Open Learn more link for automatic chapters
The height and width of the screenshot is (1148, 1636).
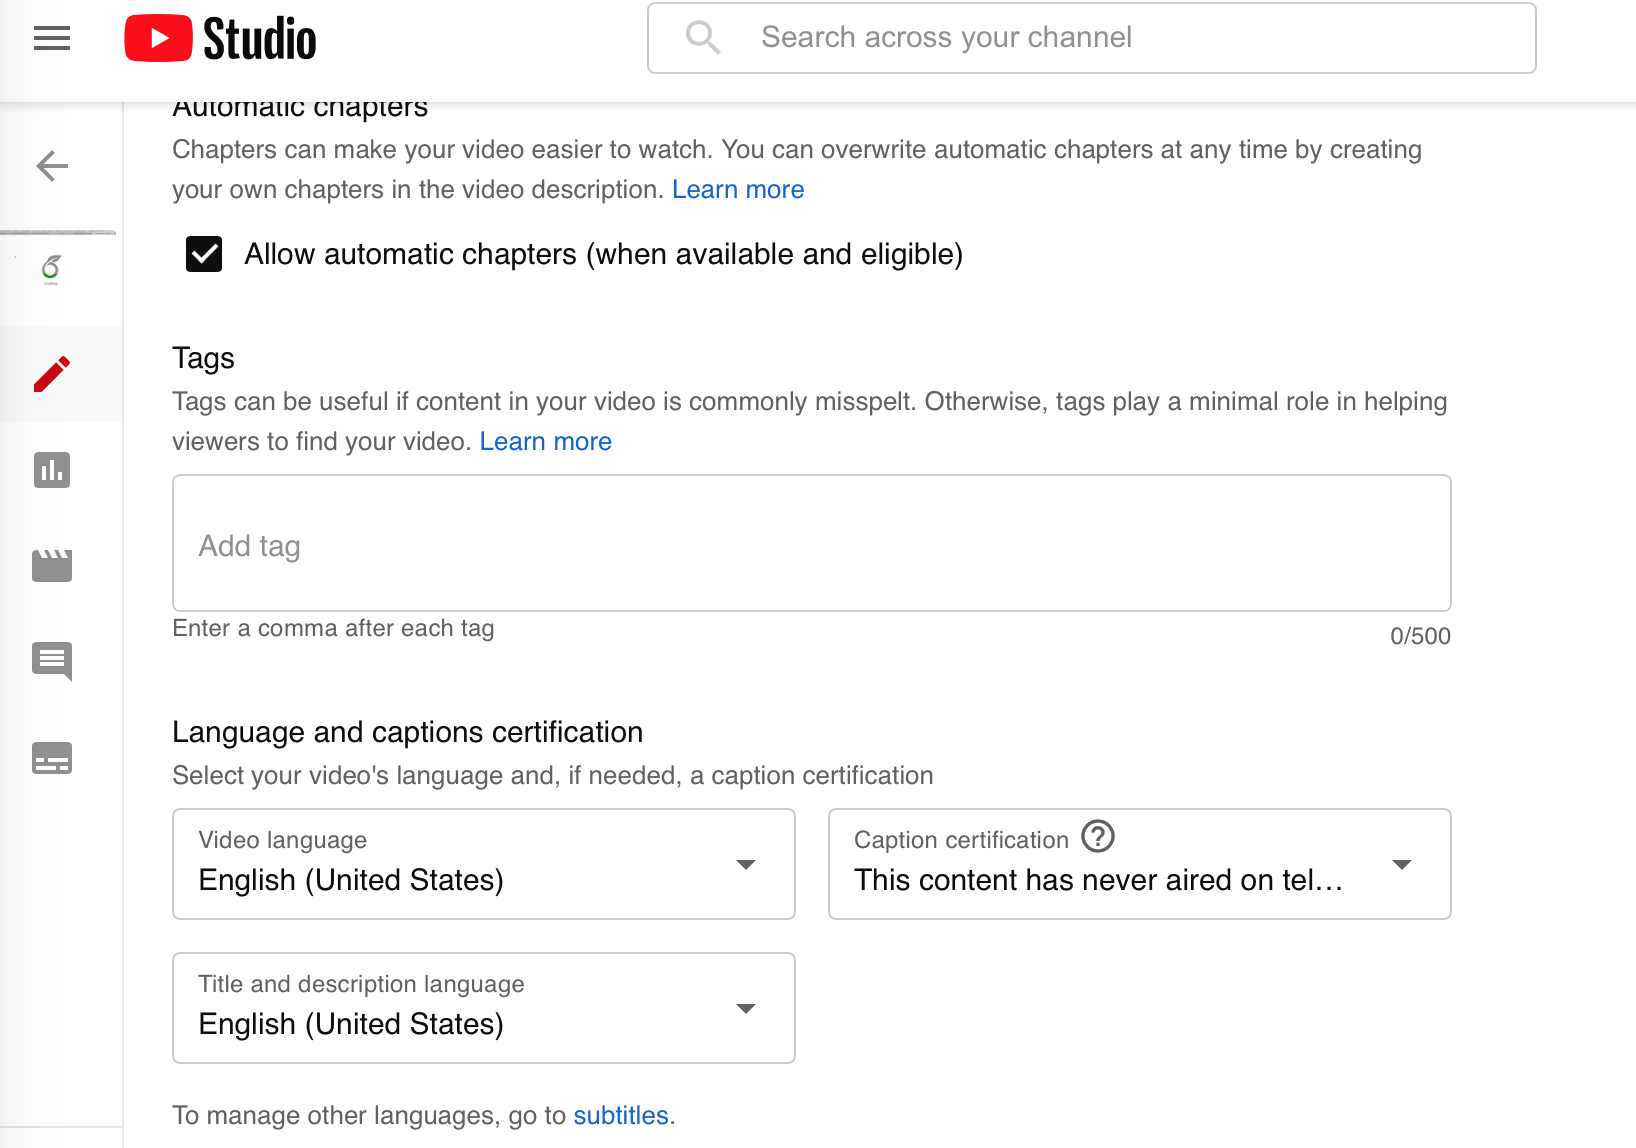(x=738, y=190)
